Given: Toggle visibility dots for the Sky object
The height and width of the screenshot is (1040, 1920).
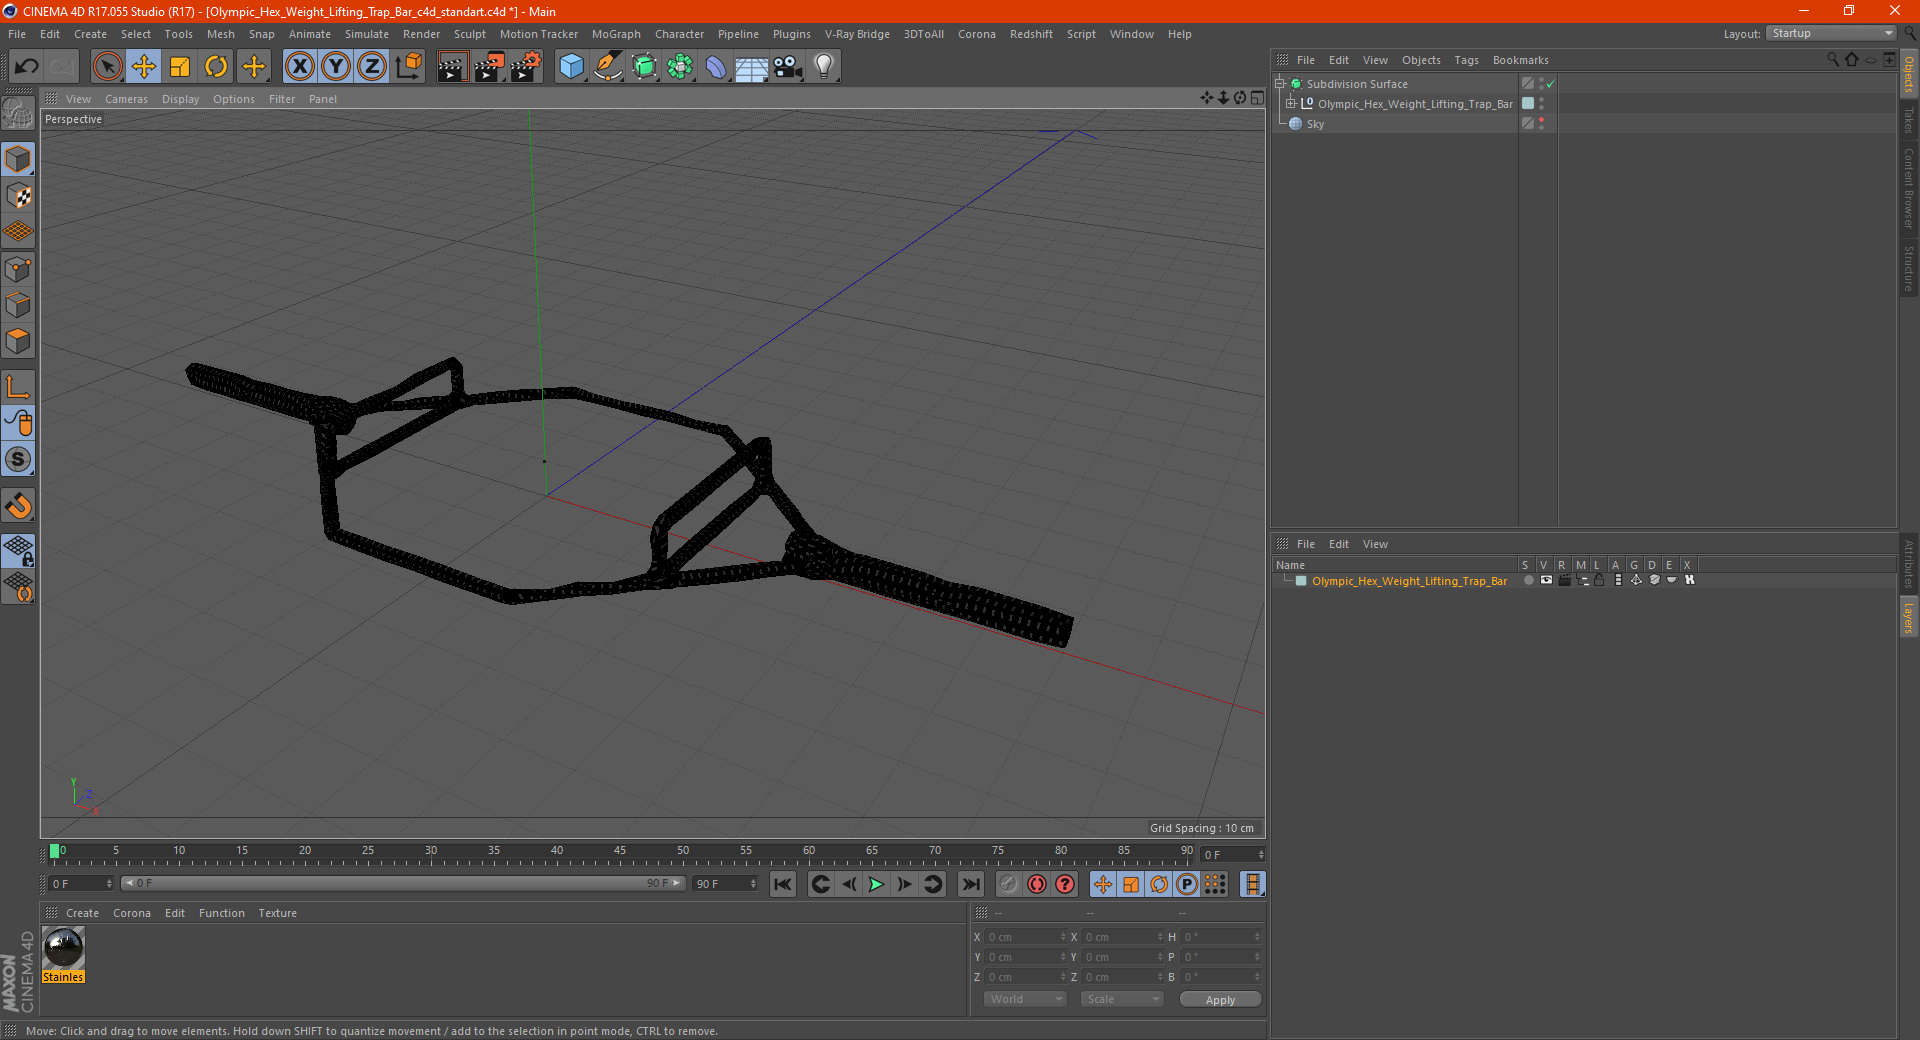Looking at the screenshot, I should click(1541, 124).
